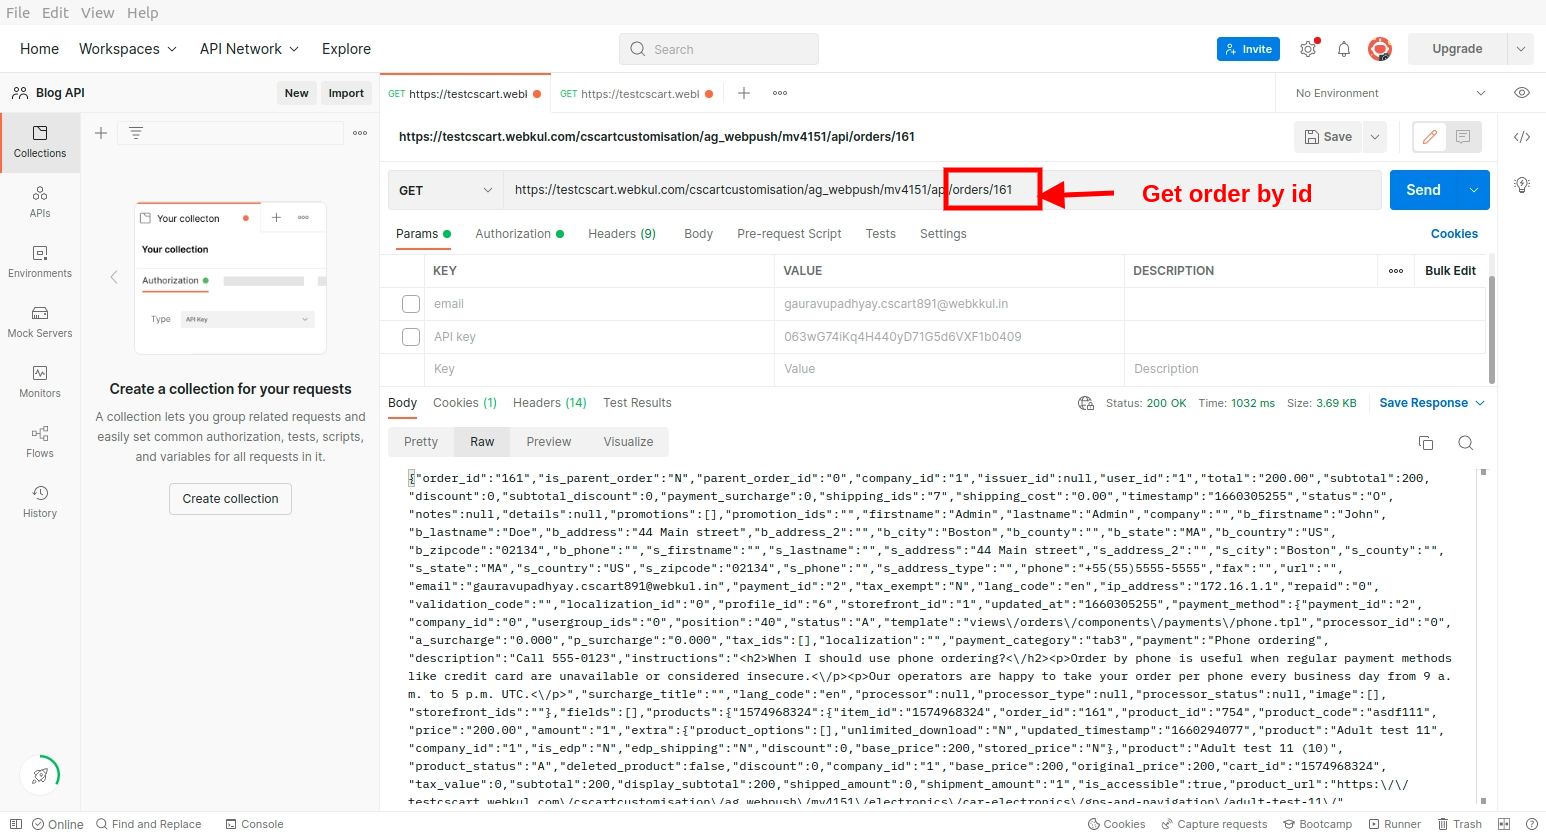Open the APIs sidebar panel
The height and width of the screenshot is (836, 1546).
pyautogui.click(x=40, y=202)
